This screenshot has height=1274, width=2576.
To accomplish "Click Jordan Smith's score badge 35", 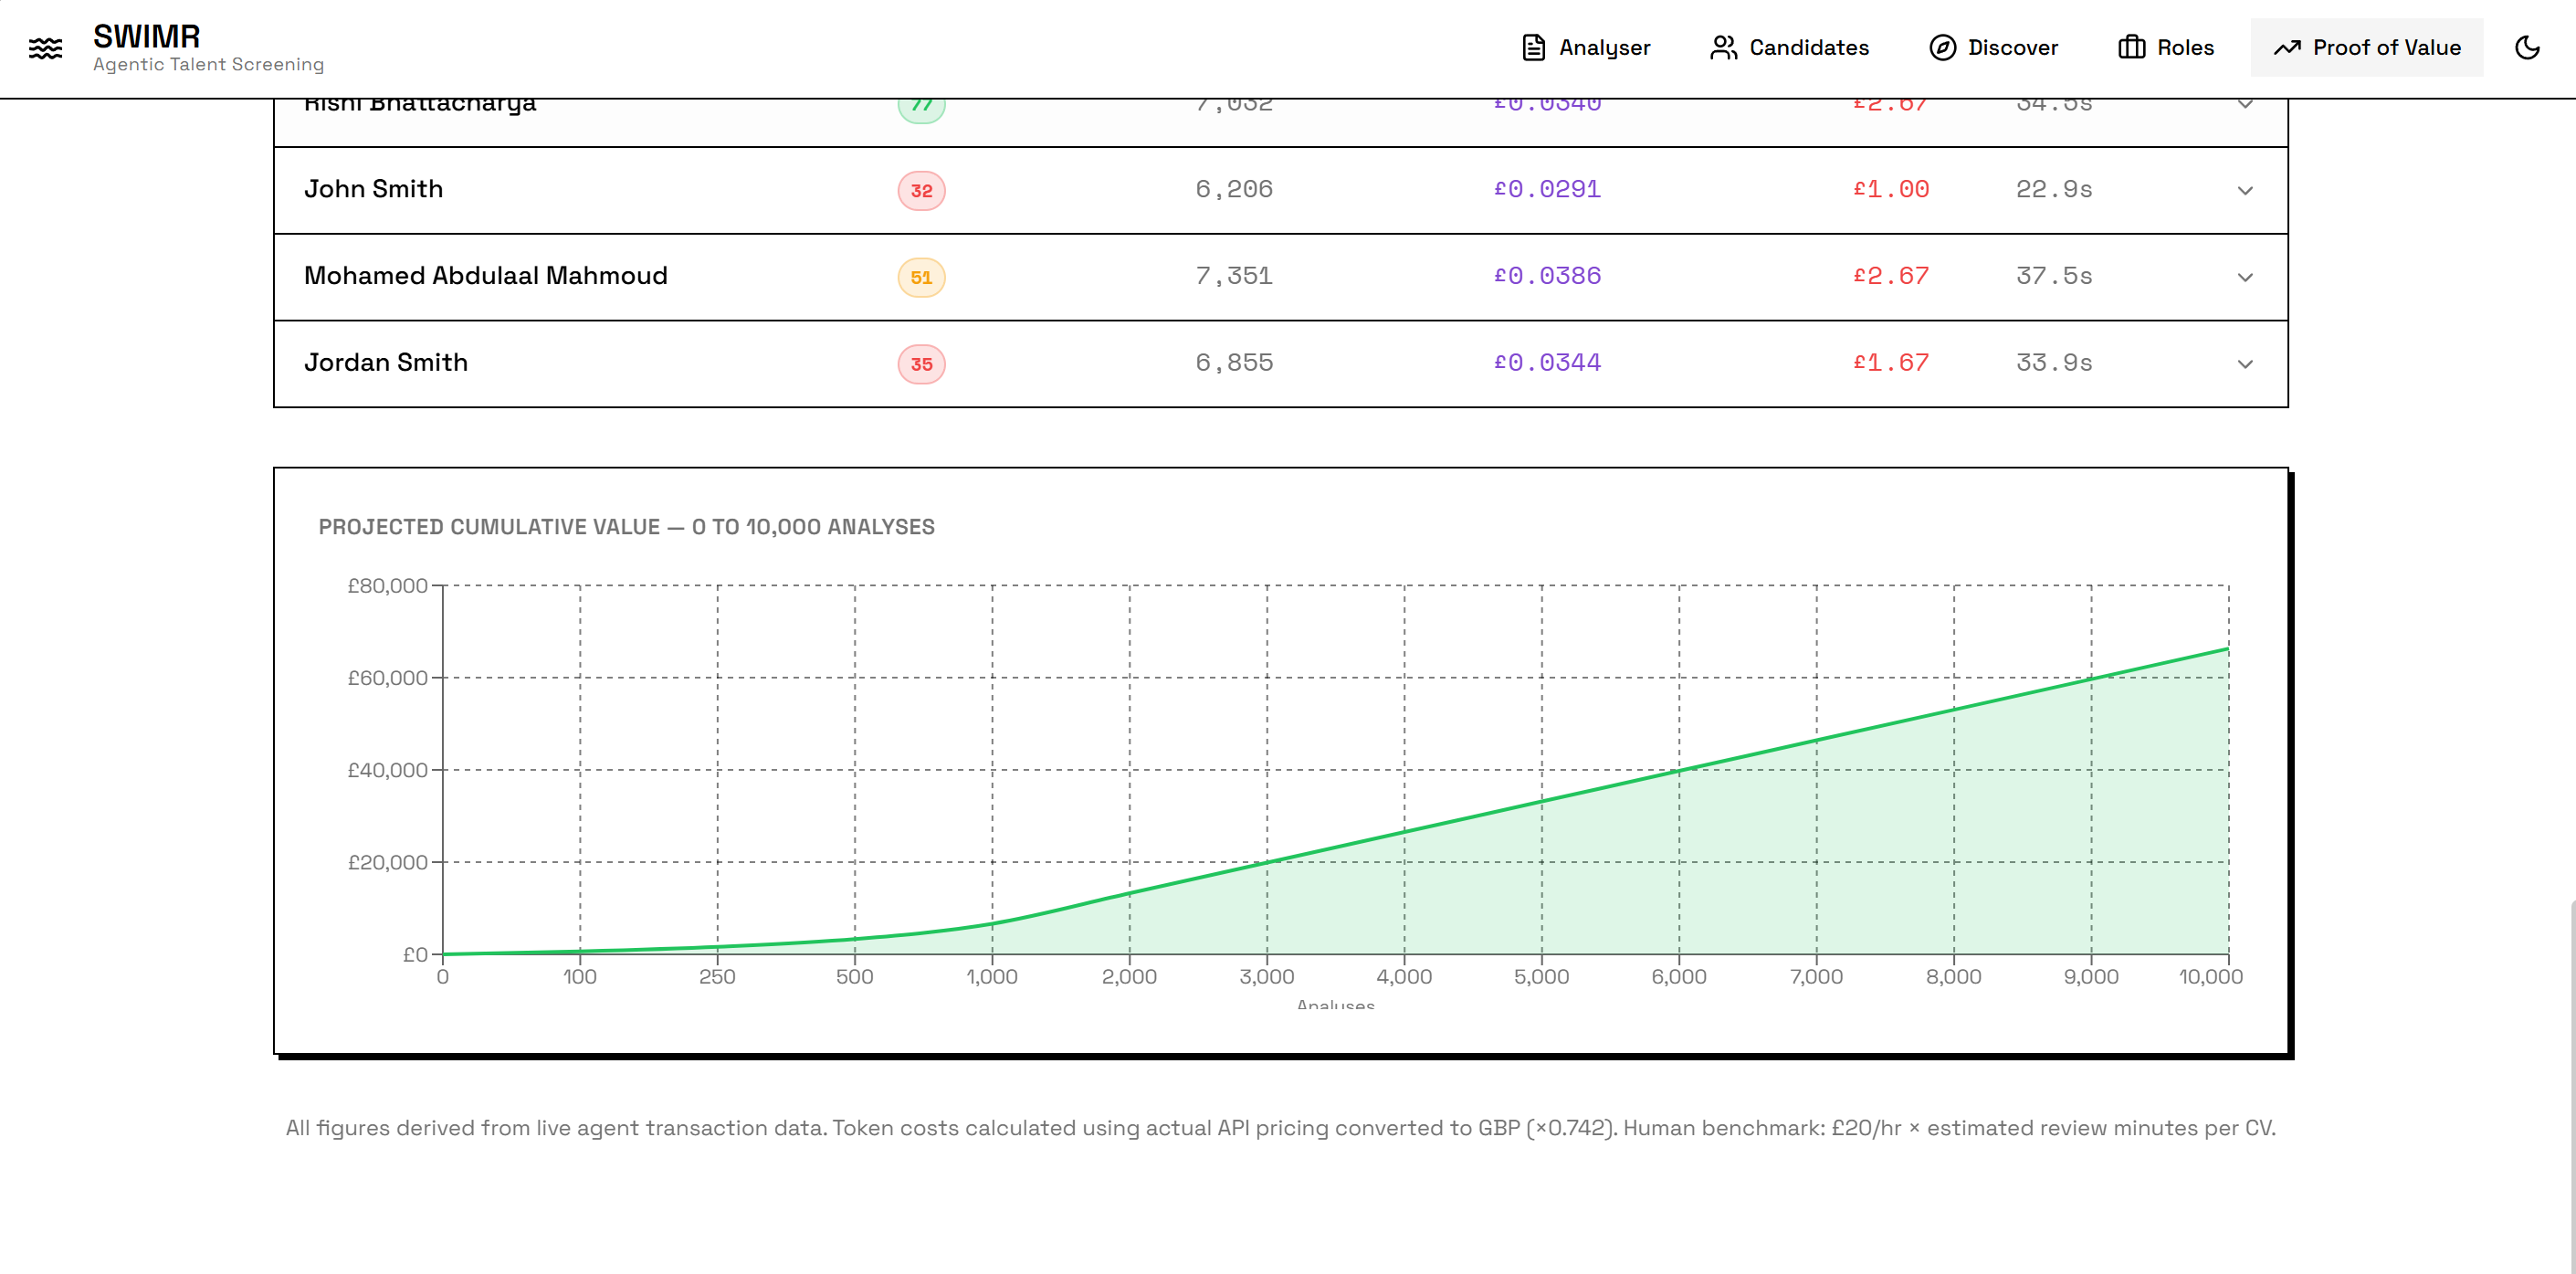I will [921, 364].
